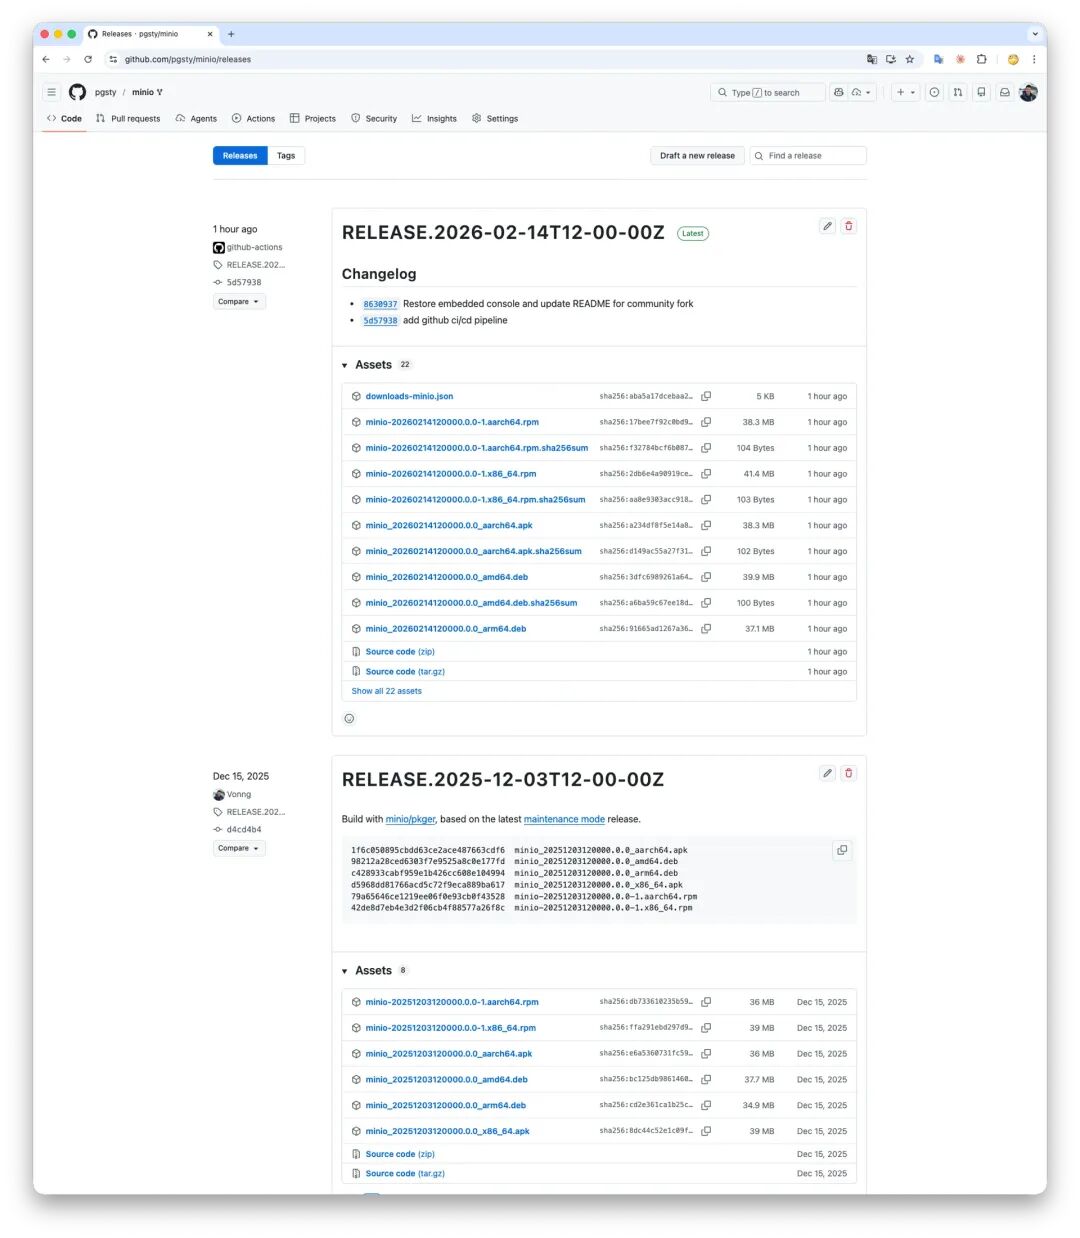Copy sha256 of minio-20260214120000.0.0-1.aarch64.rpm
The image size is (1080, 1238).
706,422
